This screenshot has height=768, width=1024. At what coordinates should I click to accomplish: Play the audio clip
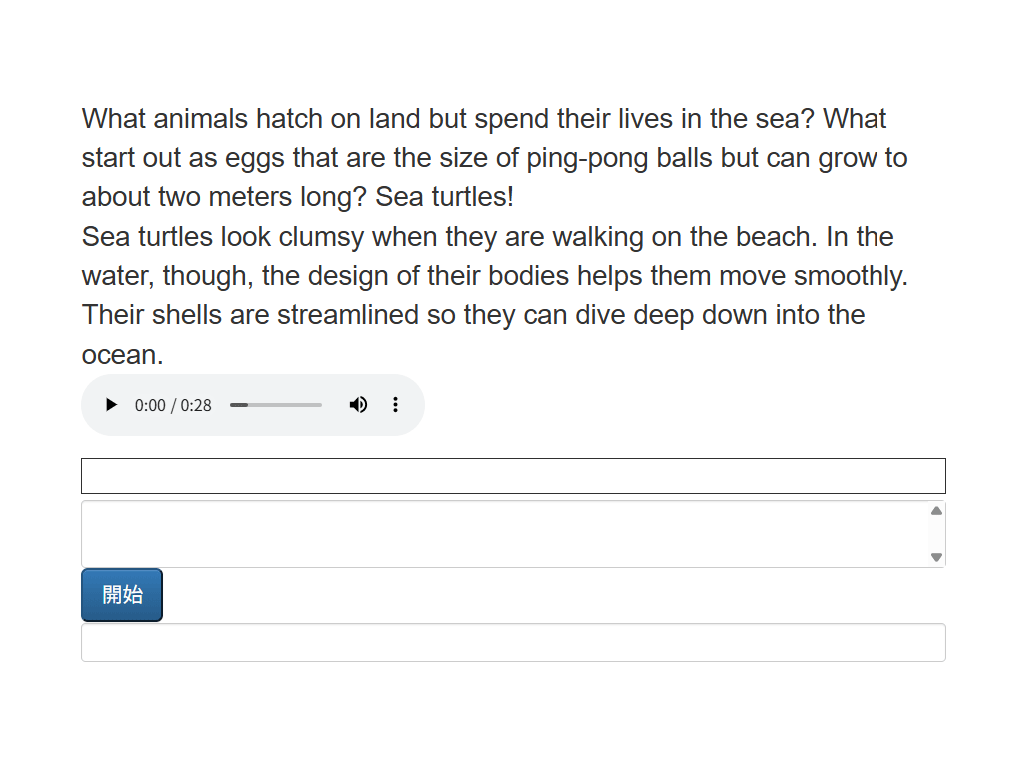click(111, 405)
